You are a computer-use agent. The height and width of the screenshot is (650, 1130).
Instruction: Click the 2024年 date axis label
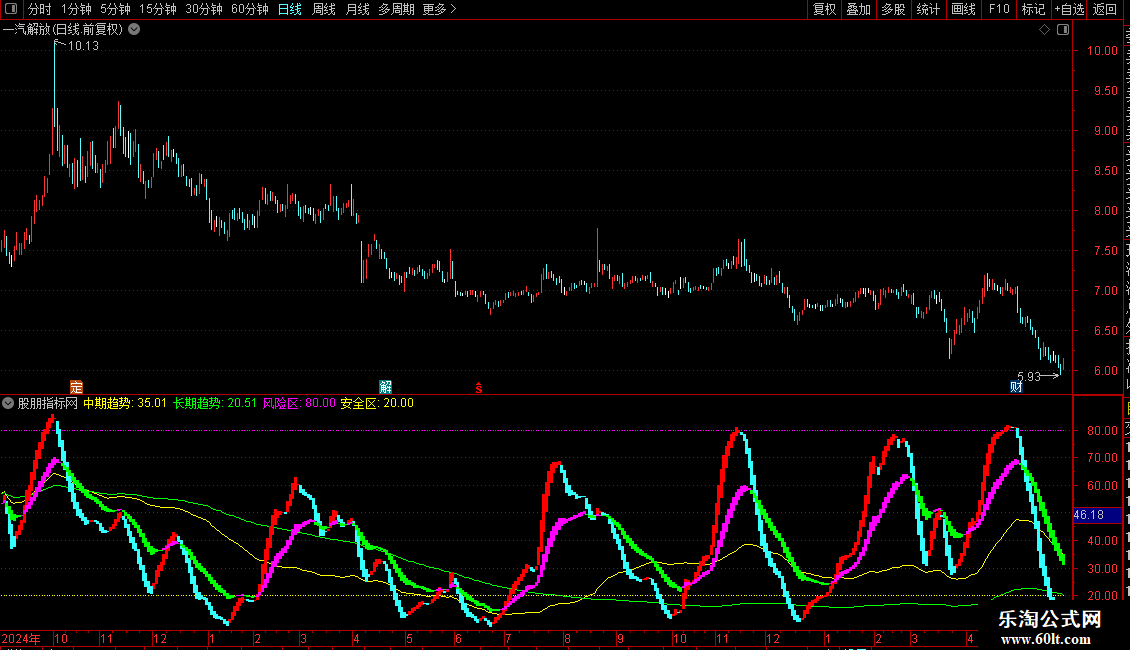pos(21,638)
